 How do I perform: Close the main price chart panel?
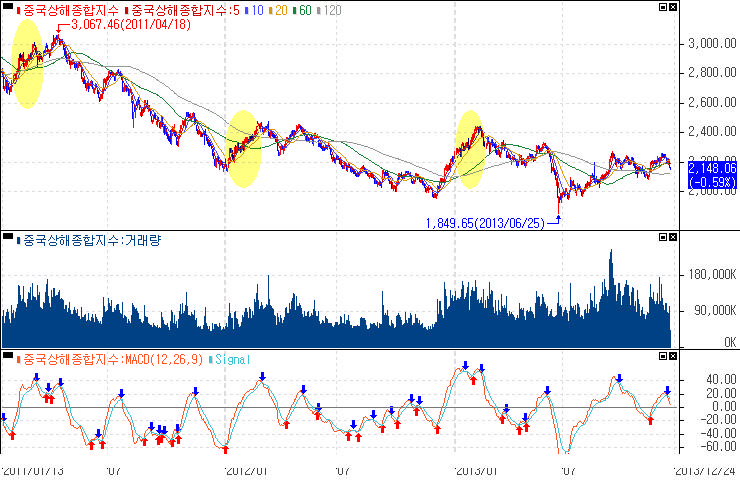click(x=673, y=7)
